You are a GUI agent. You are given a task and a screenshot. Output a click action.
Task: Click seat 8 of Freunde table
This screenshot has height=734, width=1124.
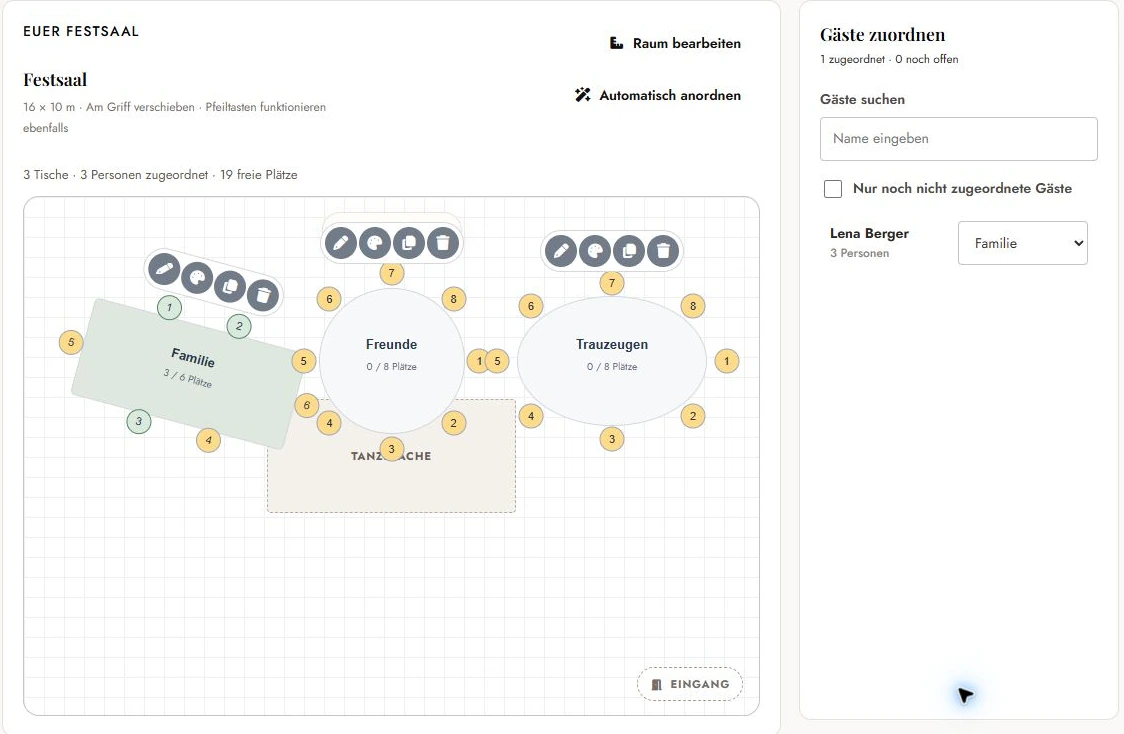point(453,299)
